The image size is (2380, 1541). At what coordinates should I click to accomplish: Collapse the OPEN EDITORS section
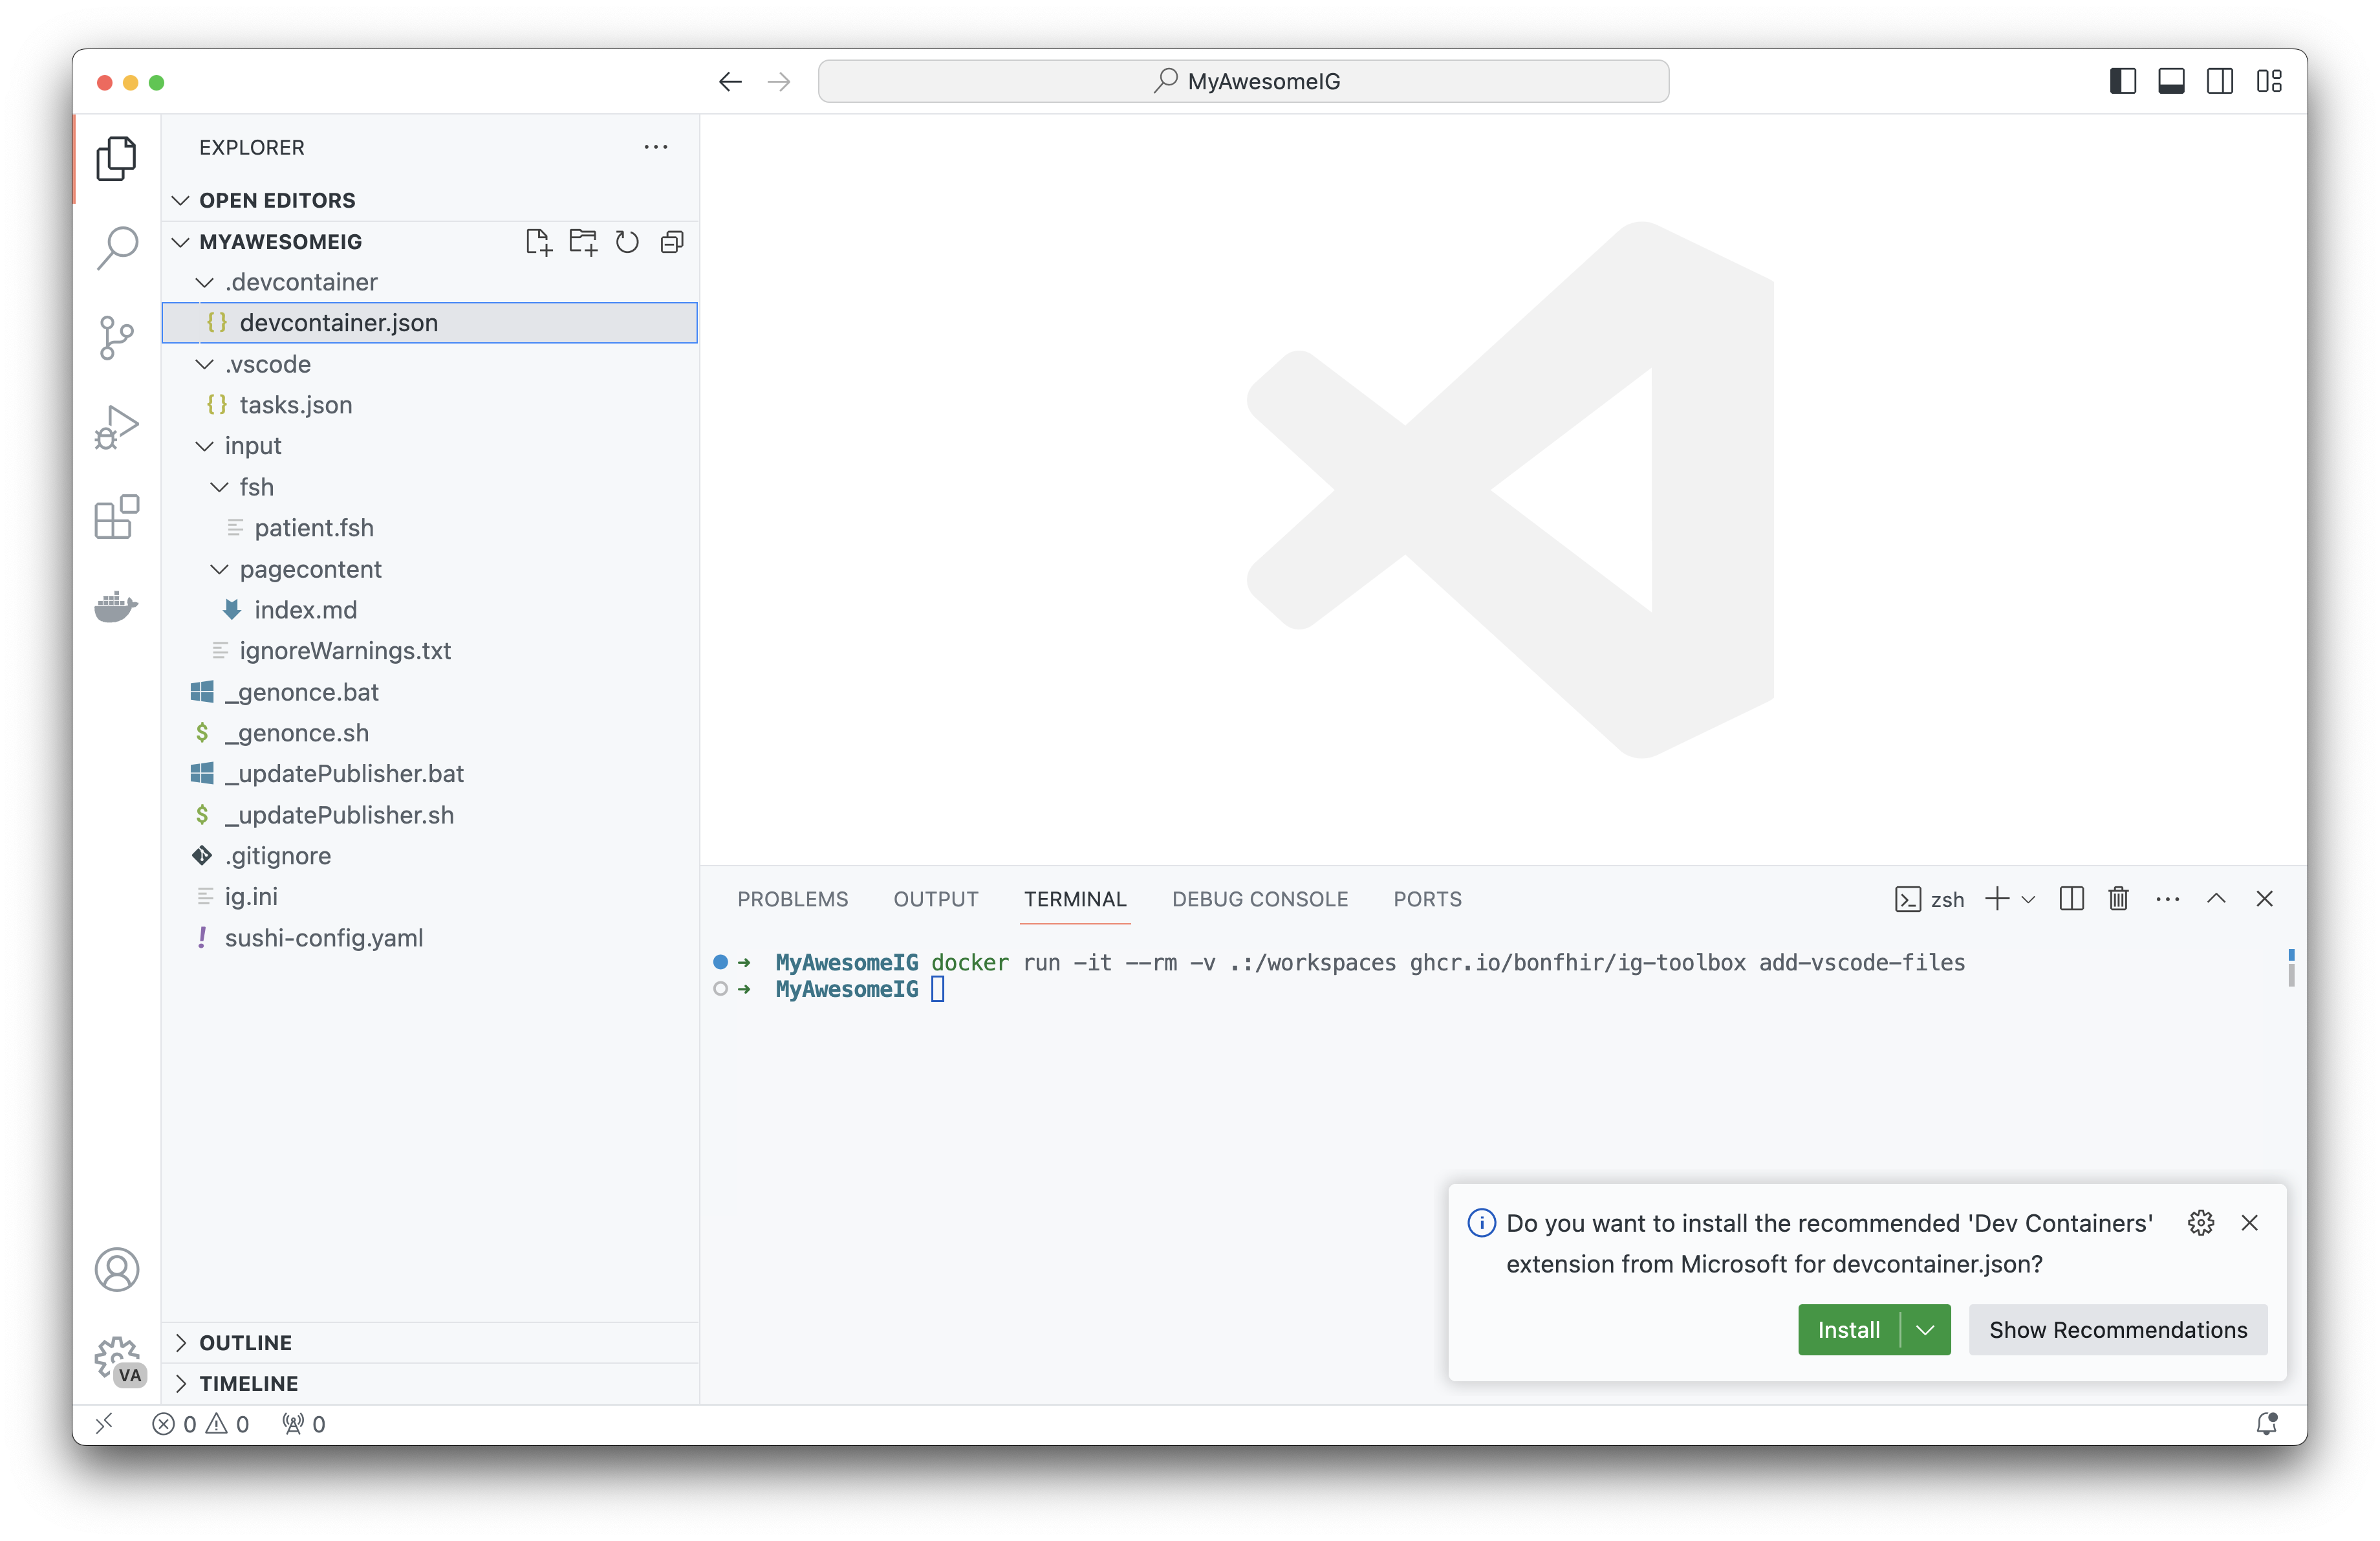click(430, 200)
